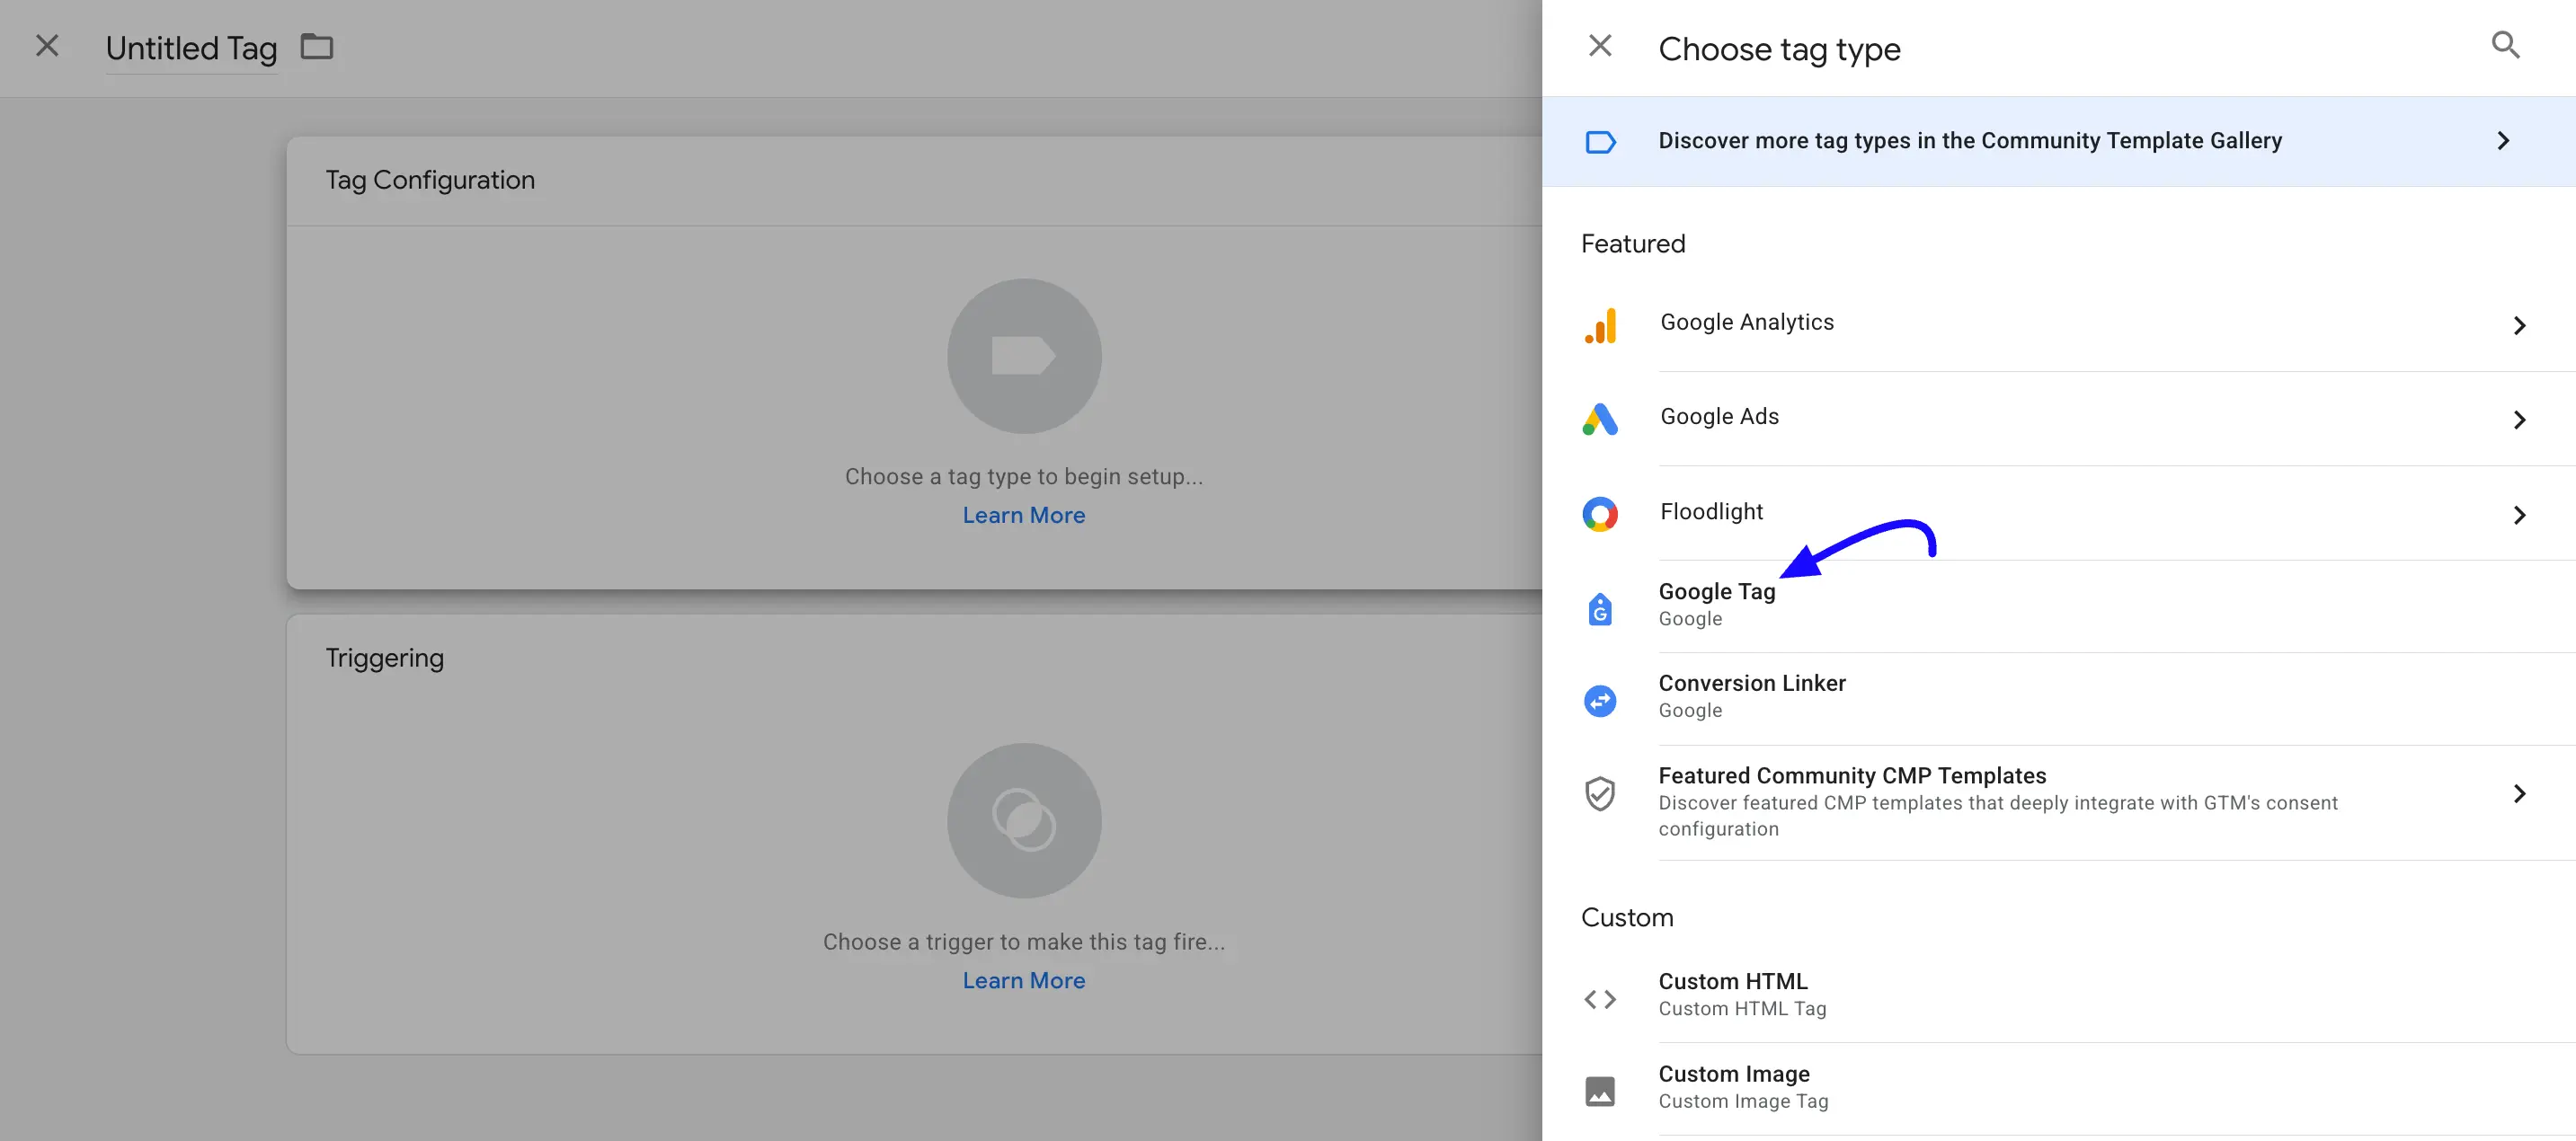Expand the Floodlight chevron arrow

click(x=2519, y=515)
